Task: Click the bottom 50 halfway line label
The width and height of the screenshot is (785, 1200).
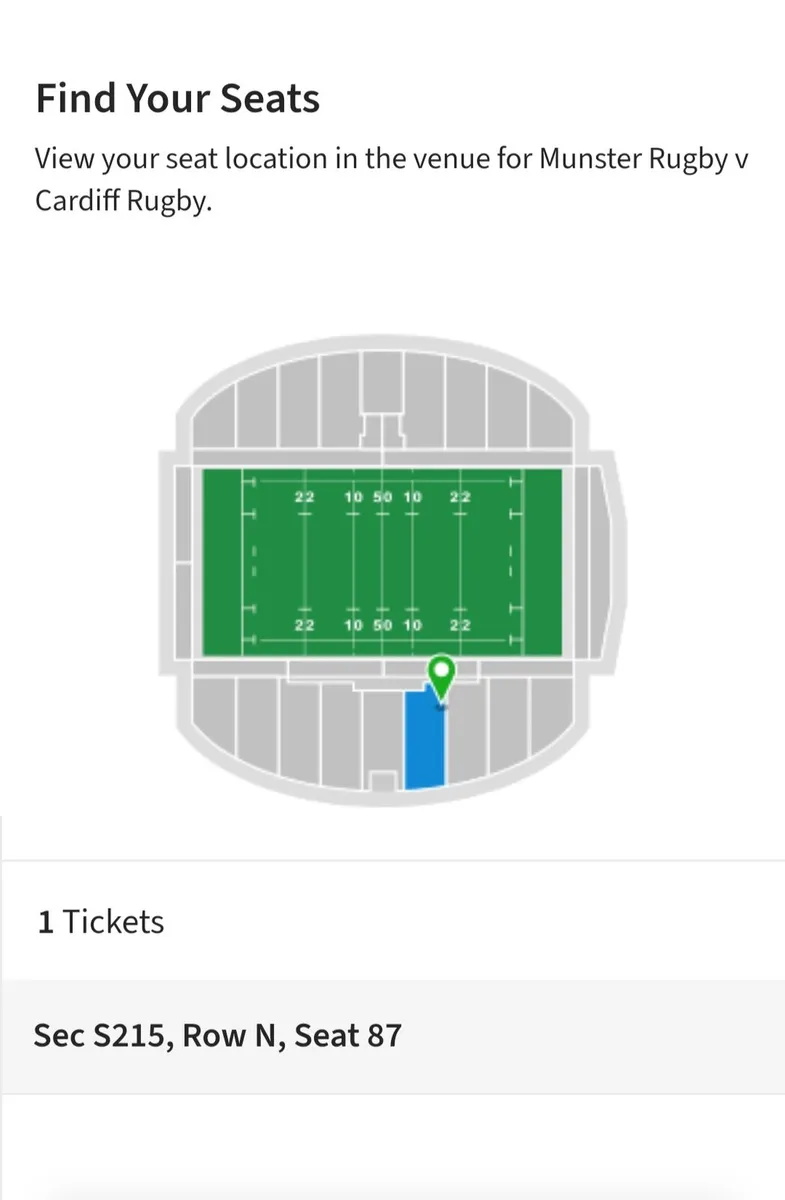Action: pos(382,625)
